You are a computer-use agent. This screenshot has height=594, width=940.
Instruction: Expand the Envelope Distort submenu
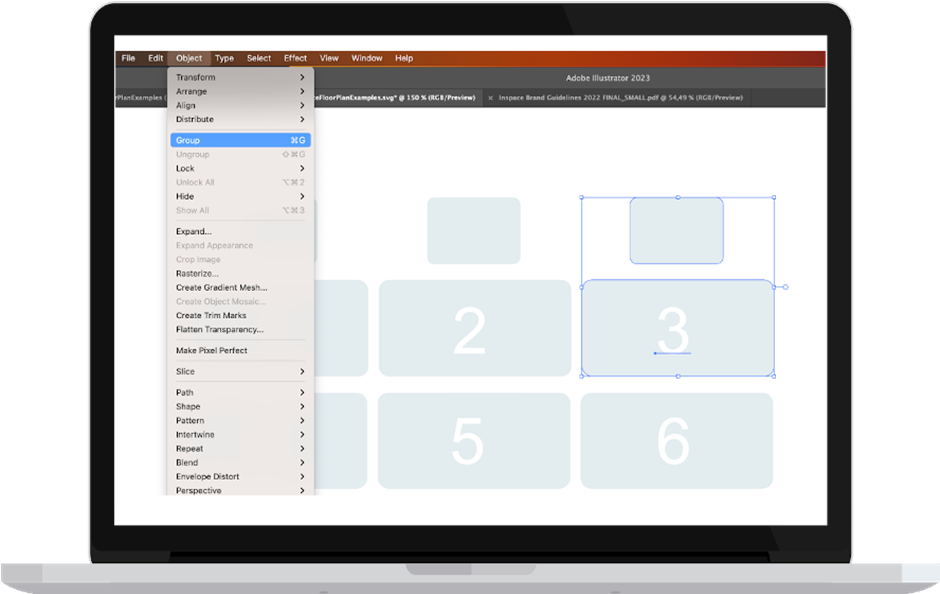click(240, 477)
